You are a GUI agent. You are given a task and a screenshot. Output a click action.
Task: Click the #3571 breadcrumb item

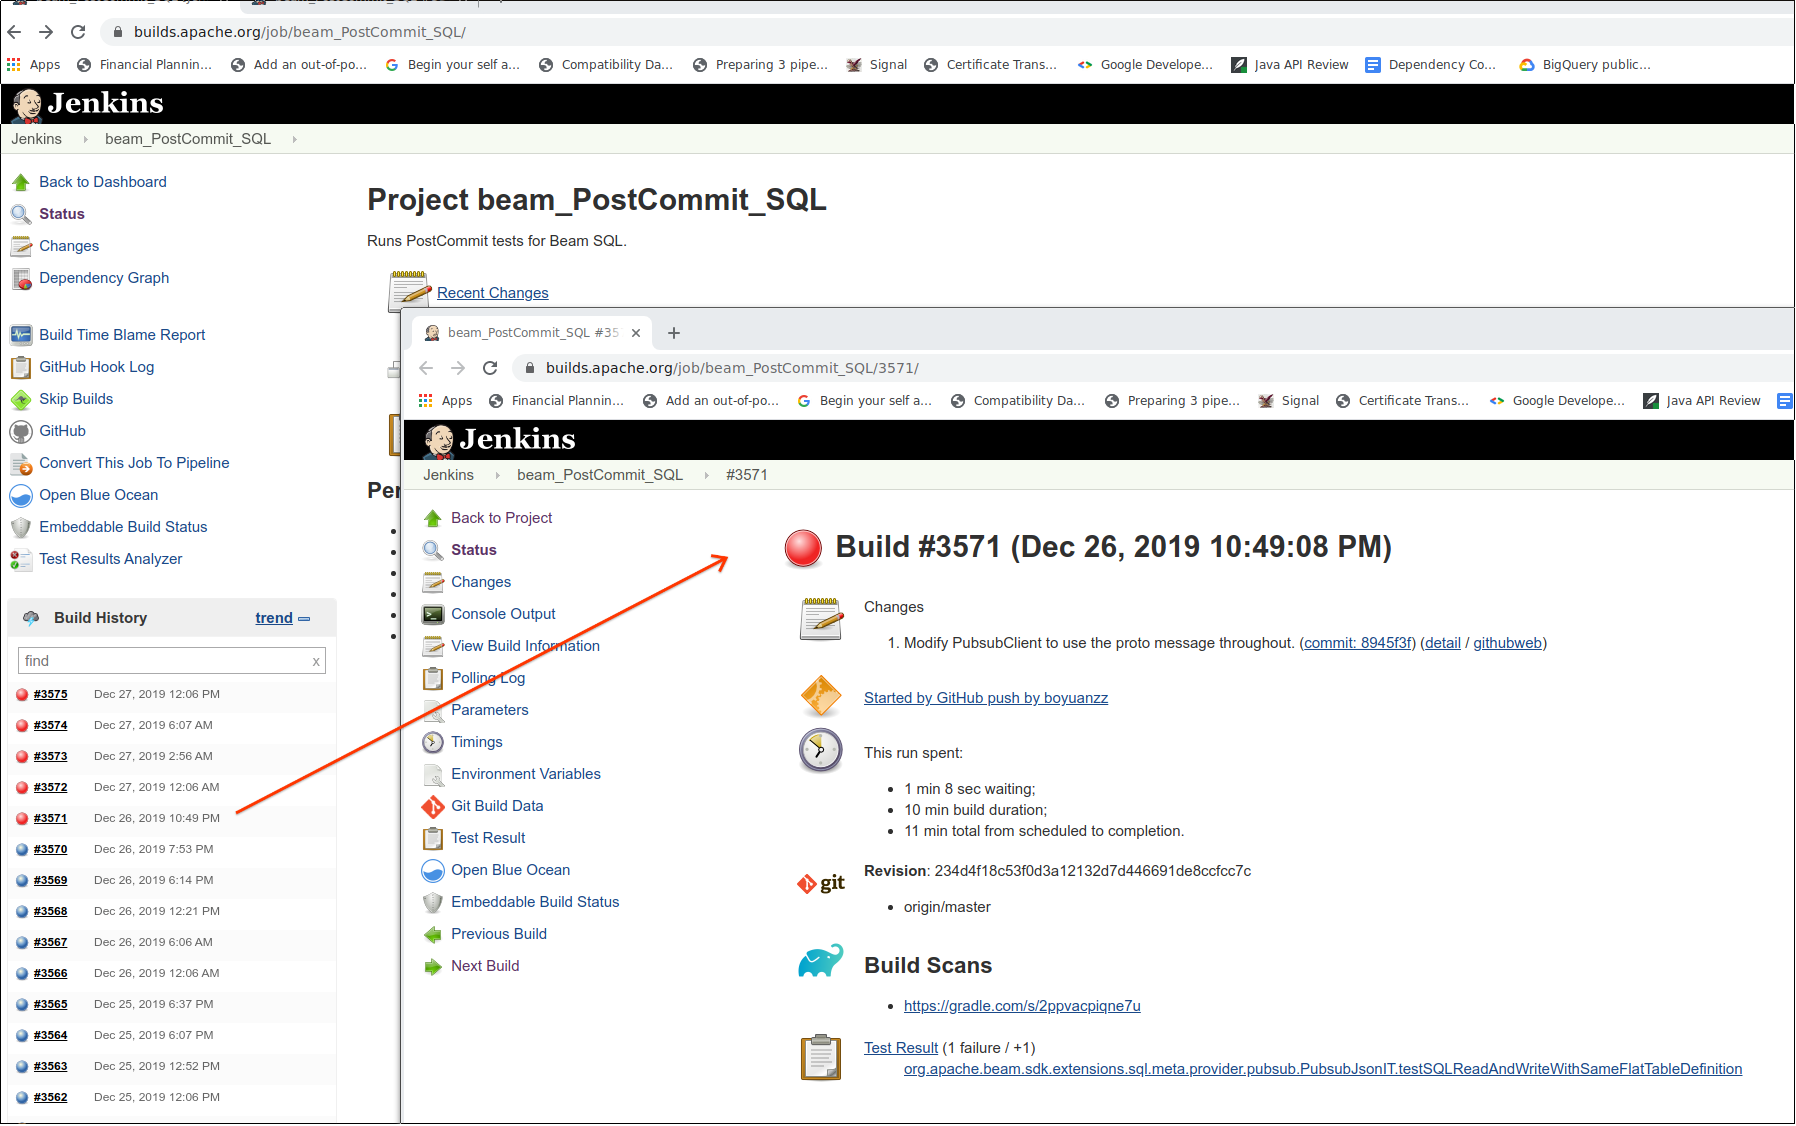point(747,475)
